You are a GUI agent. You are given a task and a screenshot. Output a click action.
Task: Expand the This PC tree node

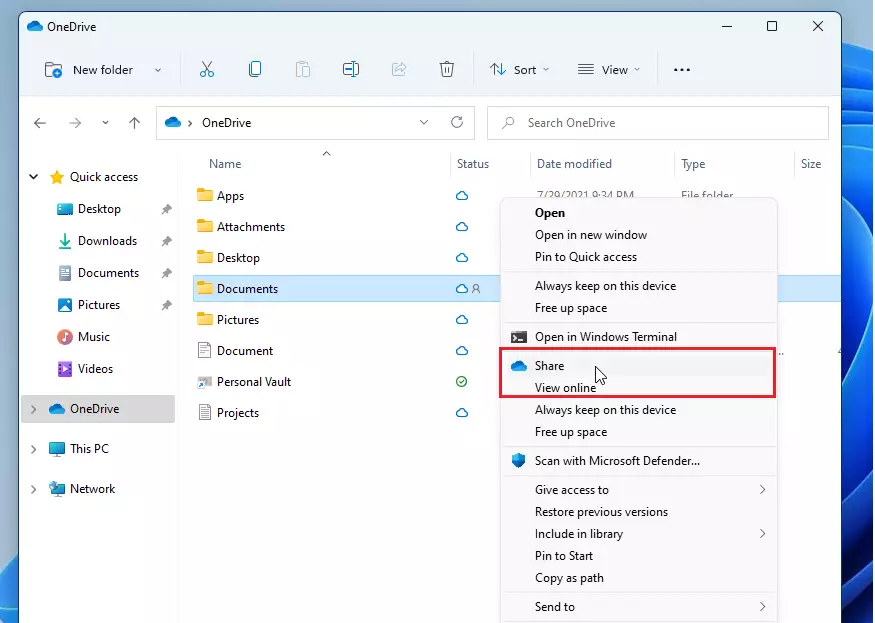[x=33, y=449]
